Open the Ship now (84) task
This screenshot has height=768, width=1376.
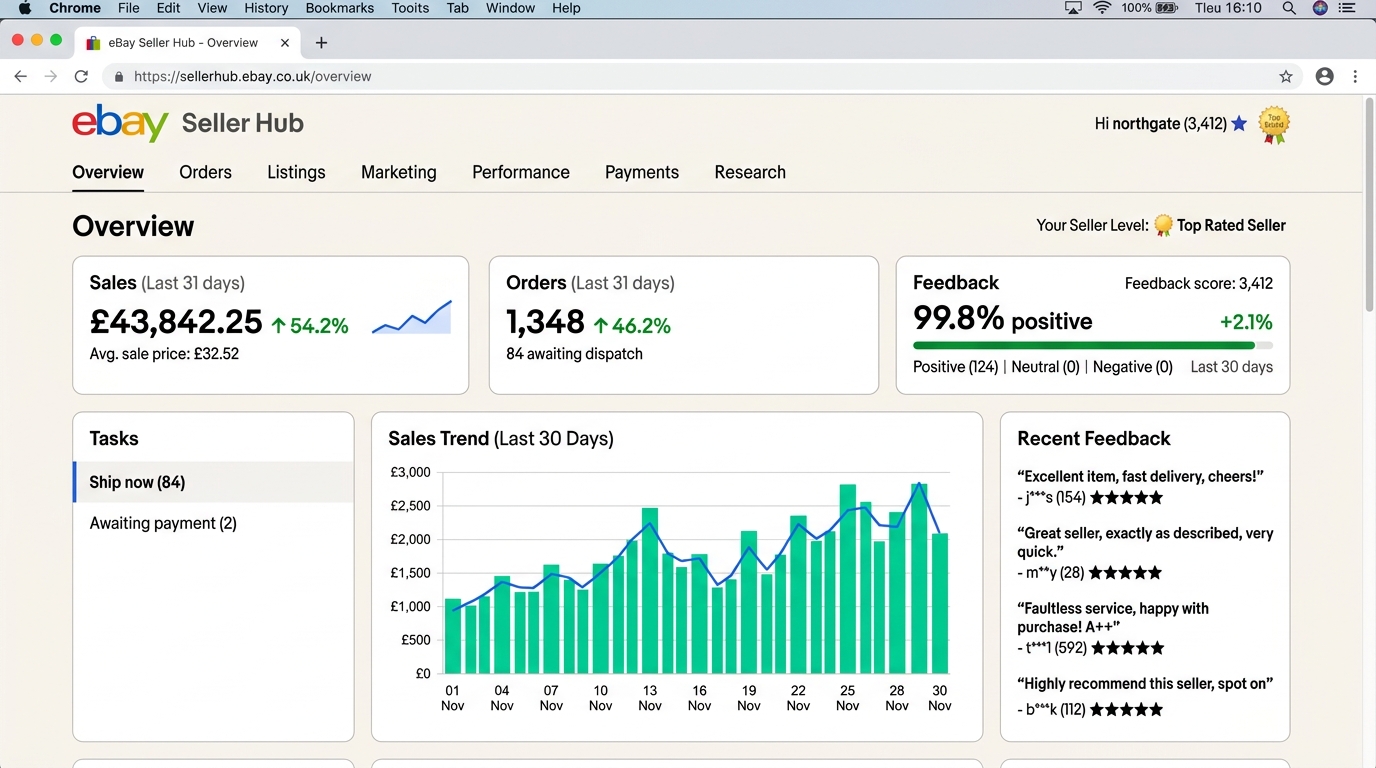pyautogui.click(x=213, y=482)
